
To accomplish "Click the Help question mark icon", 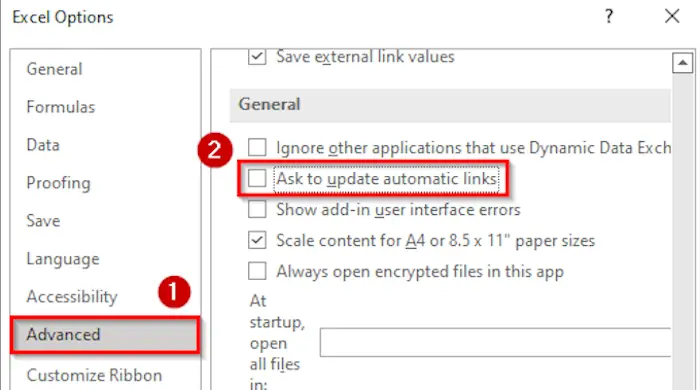I will [609, 17].
